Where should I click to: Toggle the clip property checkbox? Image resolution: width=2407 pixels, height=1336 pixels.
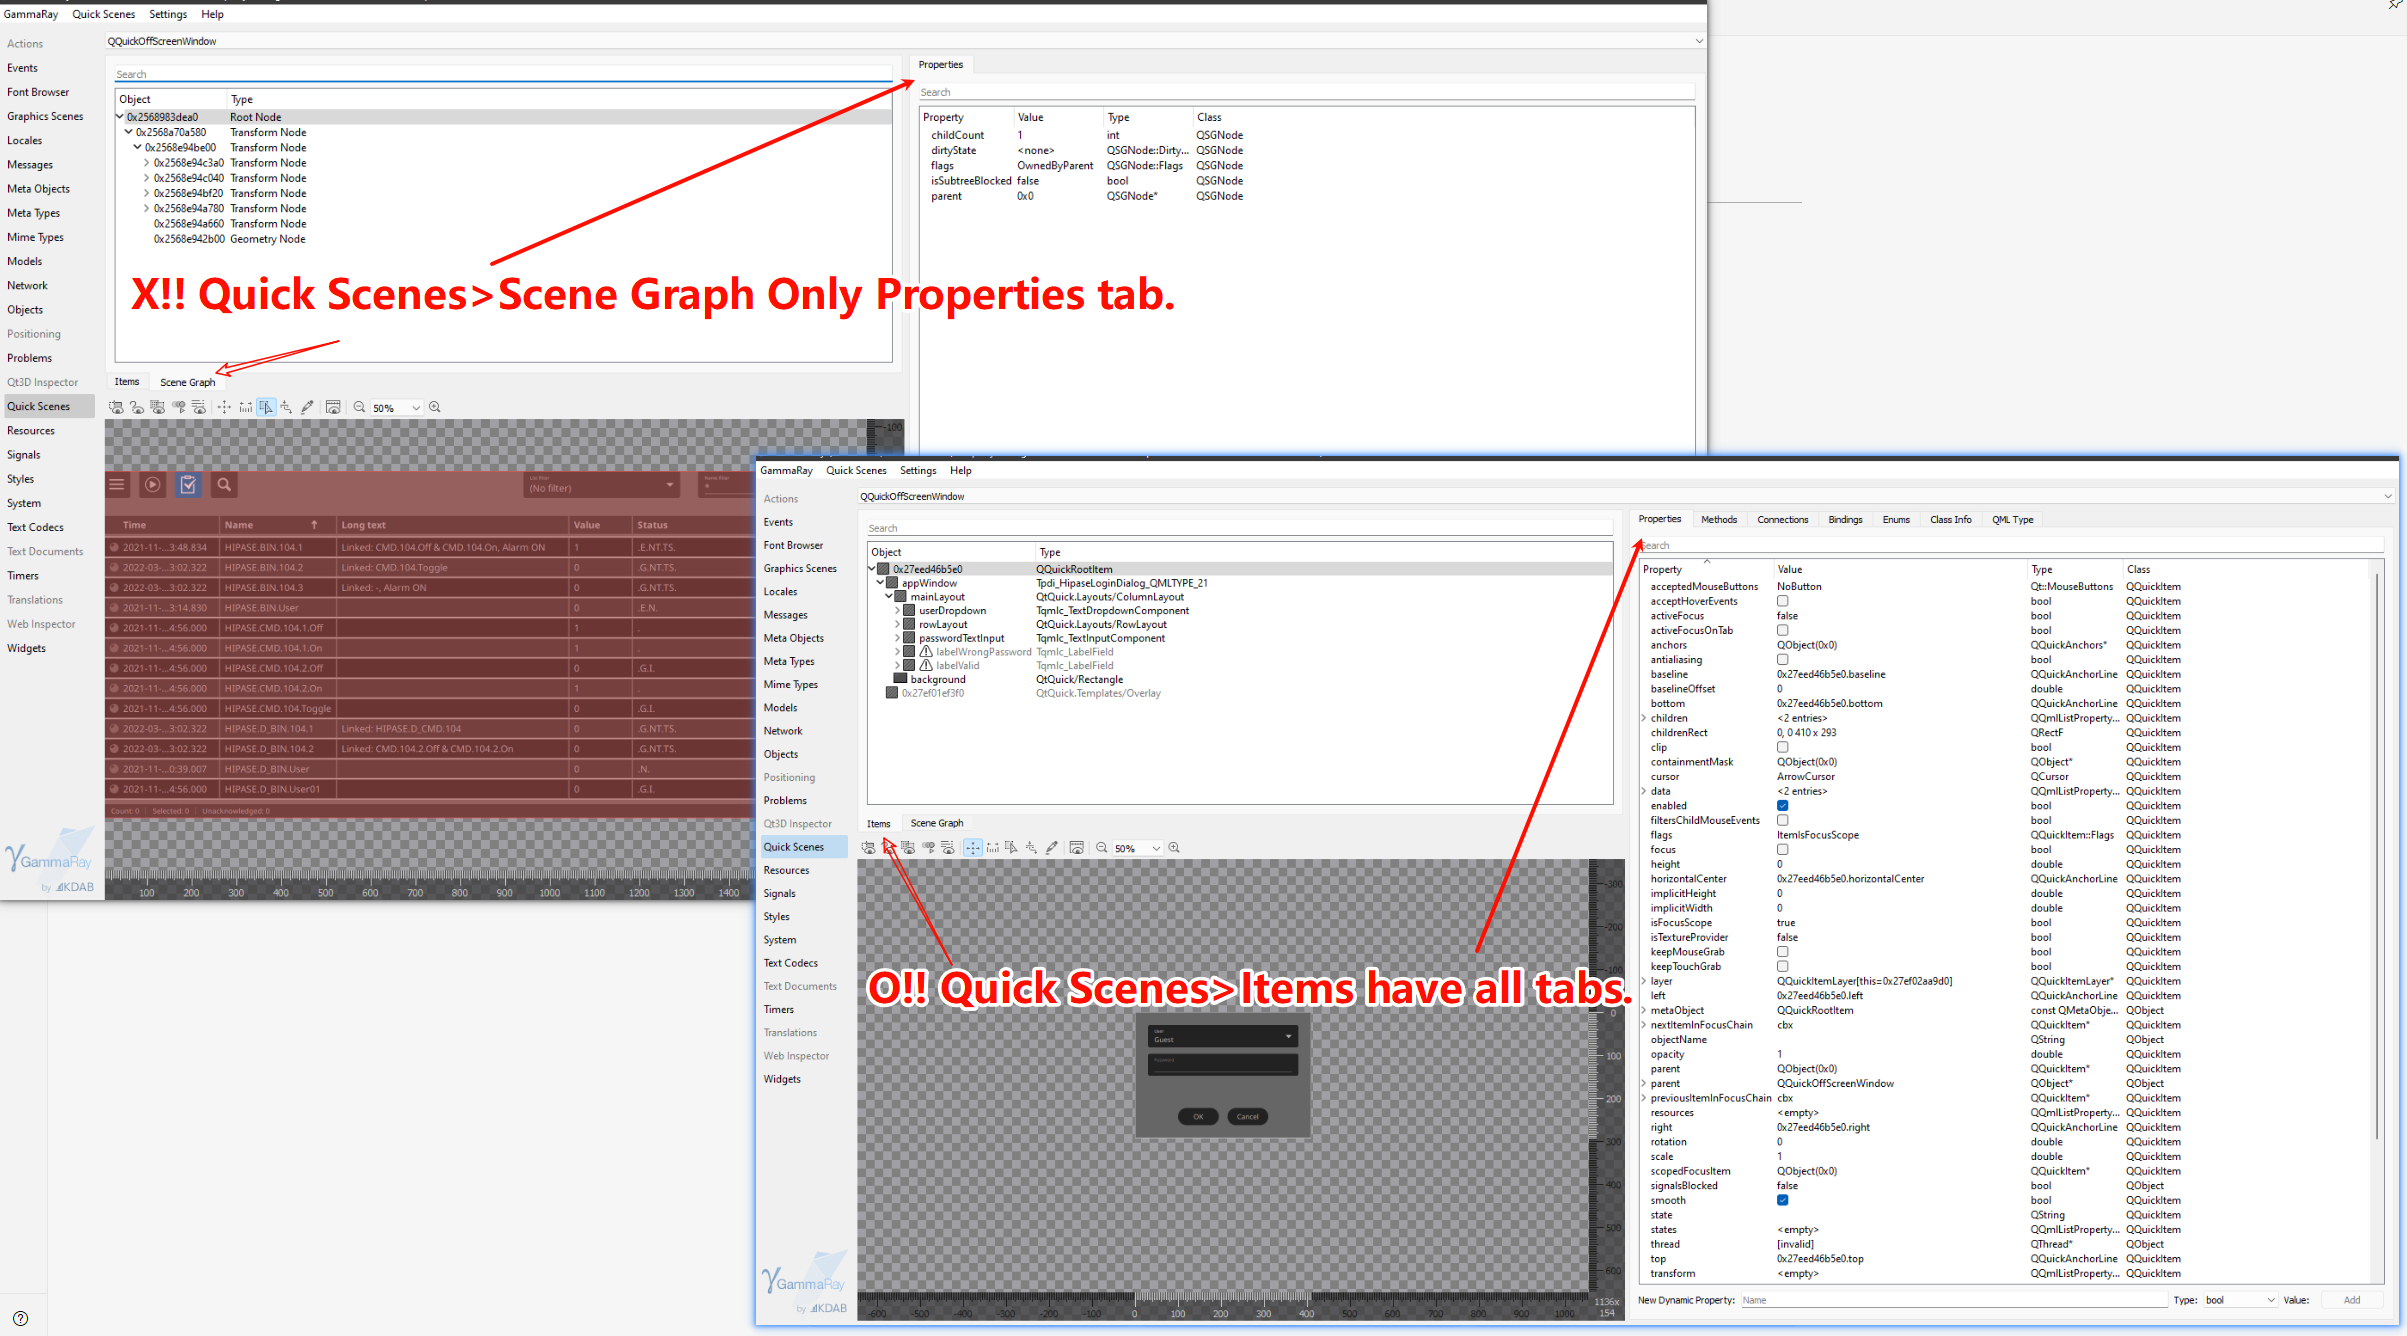1782,748
